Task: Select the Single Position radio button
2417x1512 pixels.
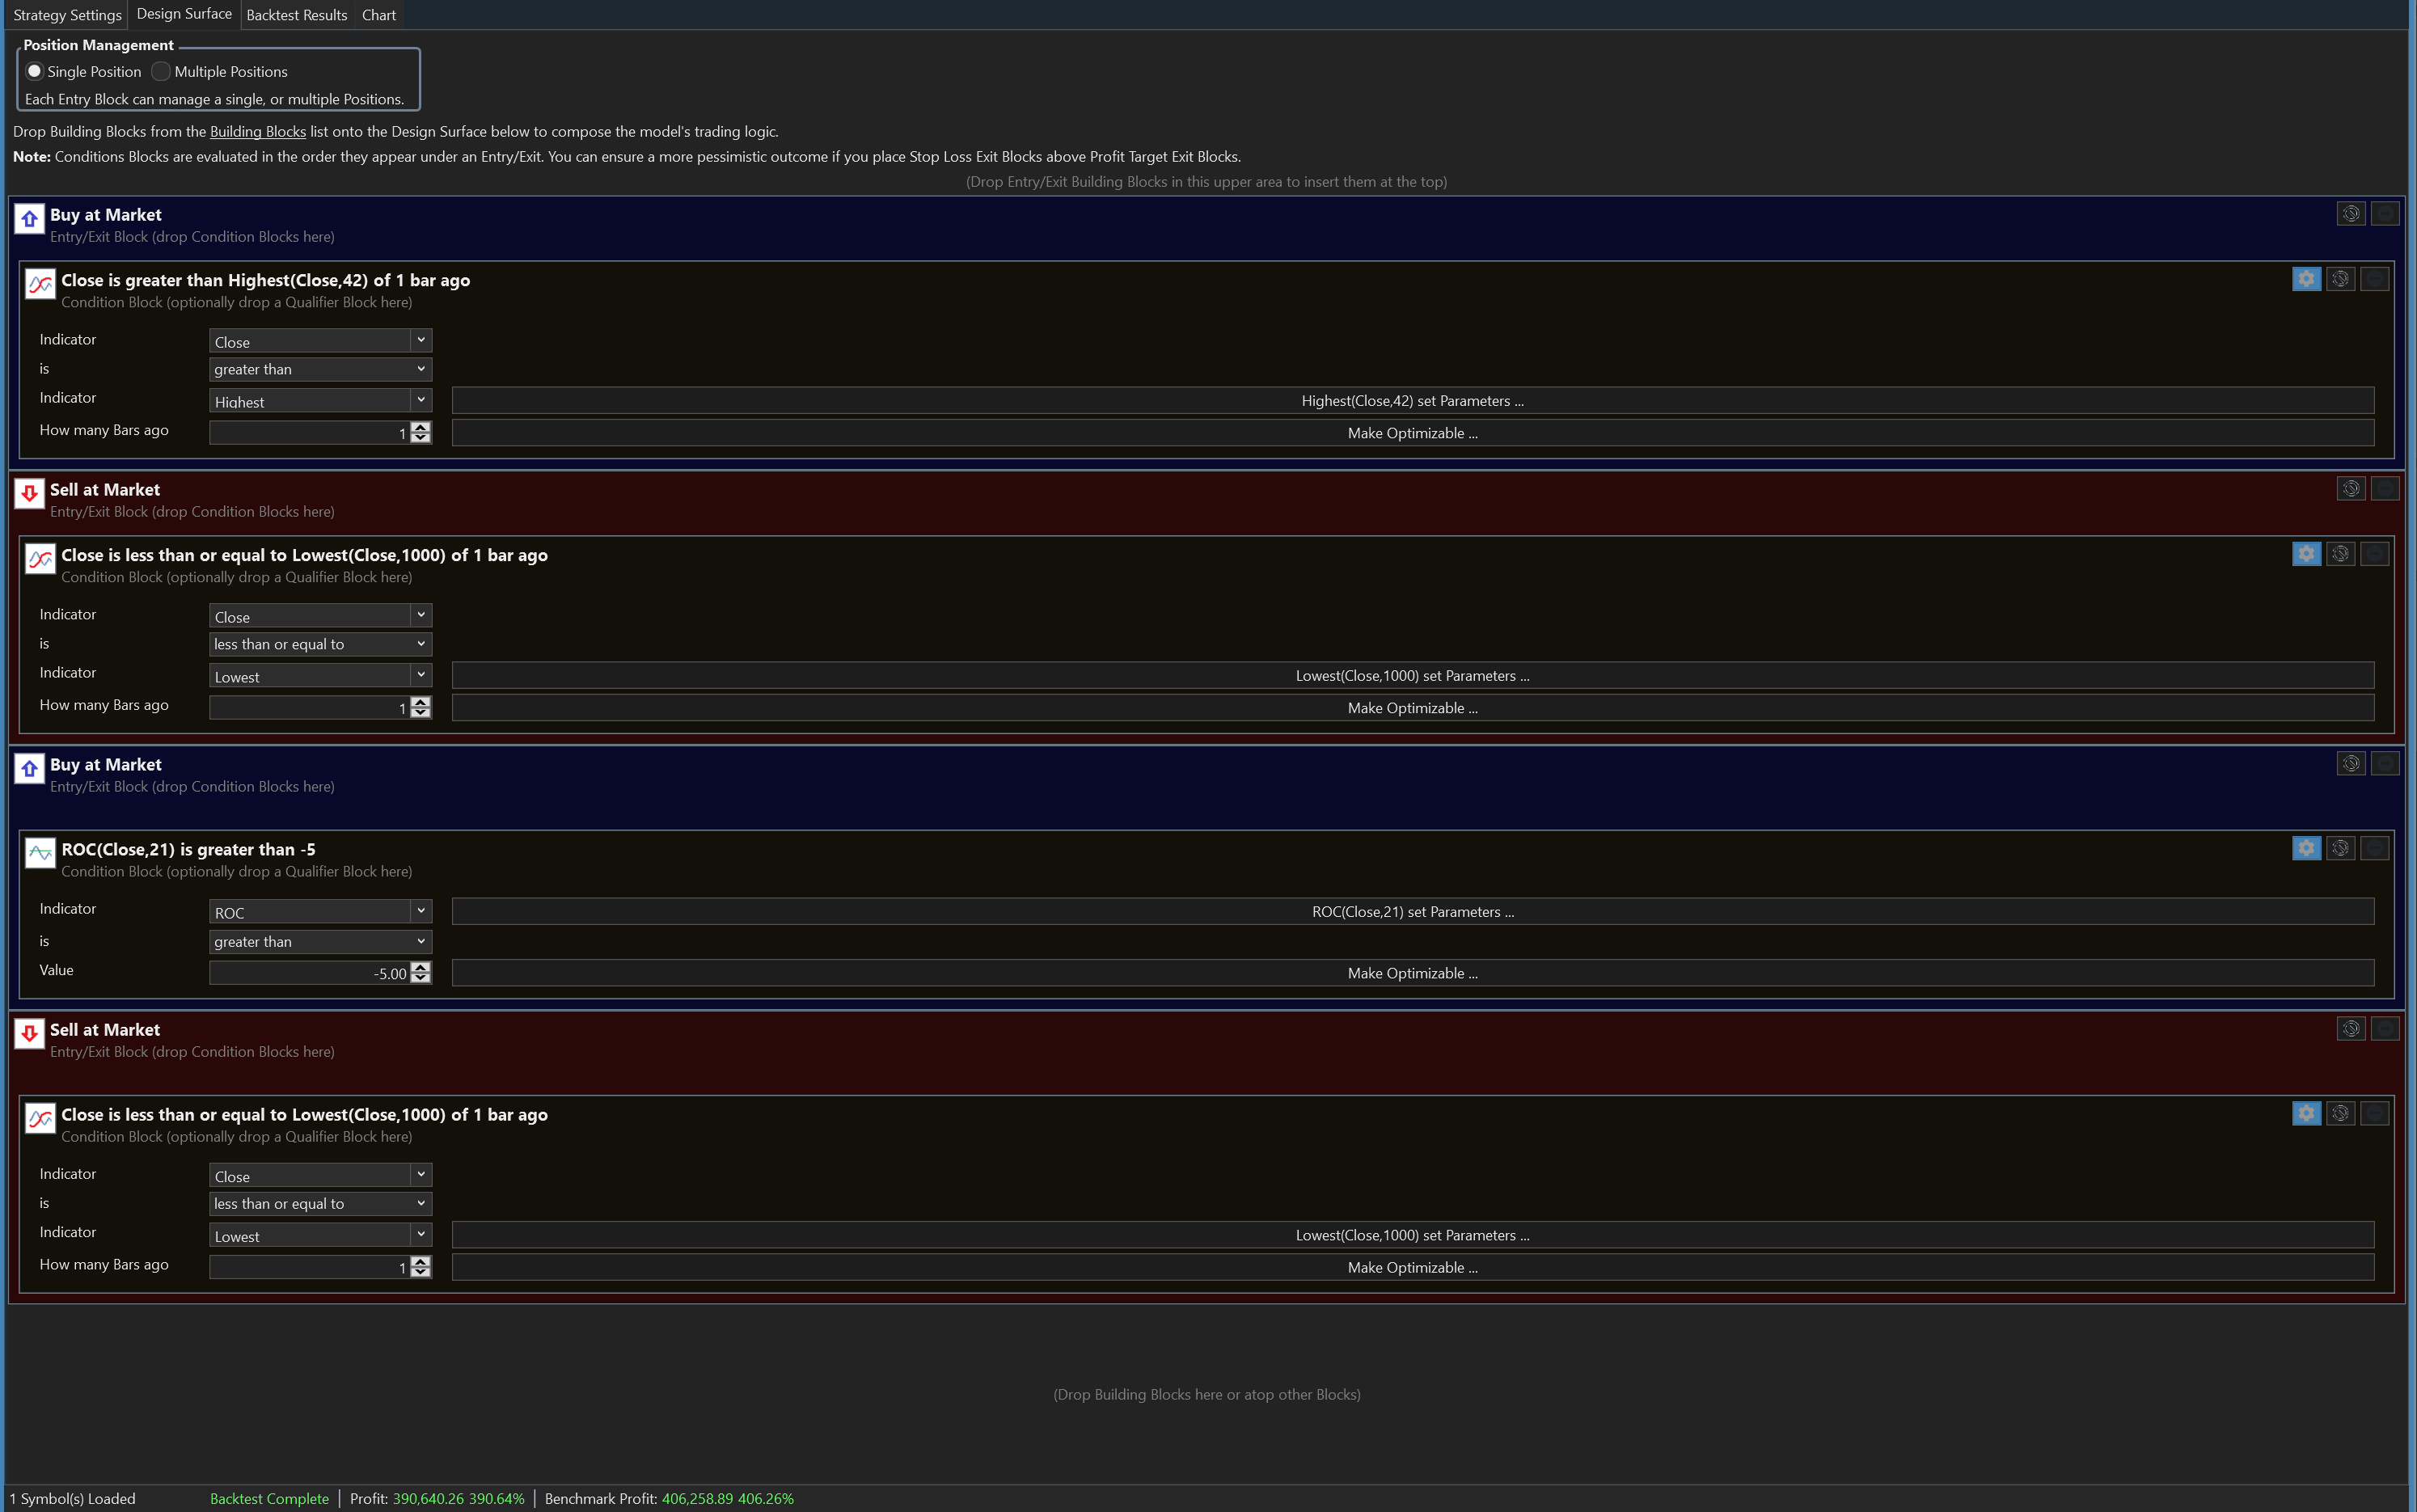Action: tap(34, 71)
